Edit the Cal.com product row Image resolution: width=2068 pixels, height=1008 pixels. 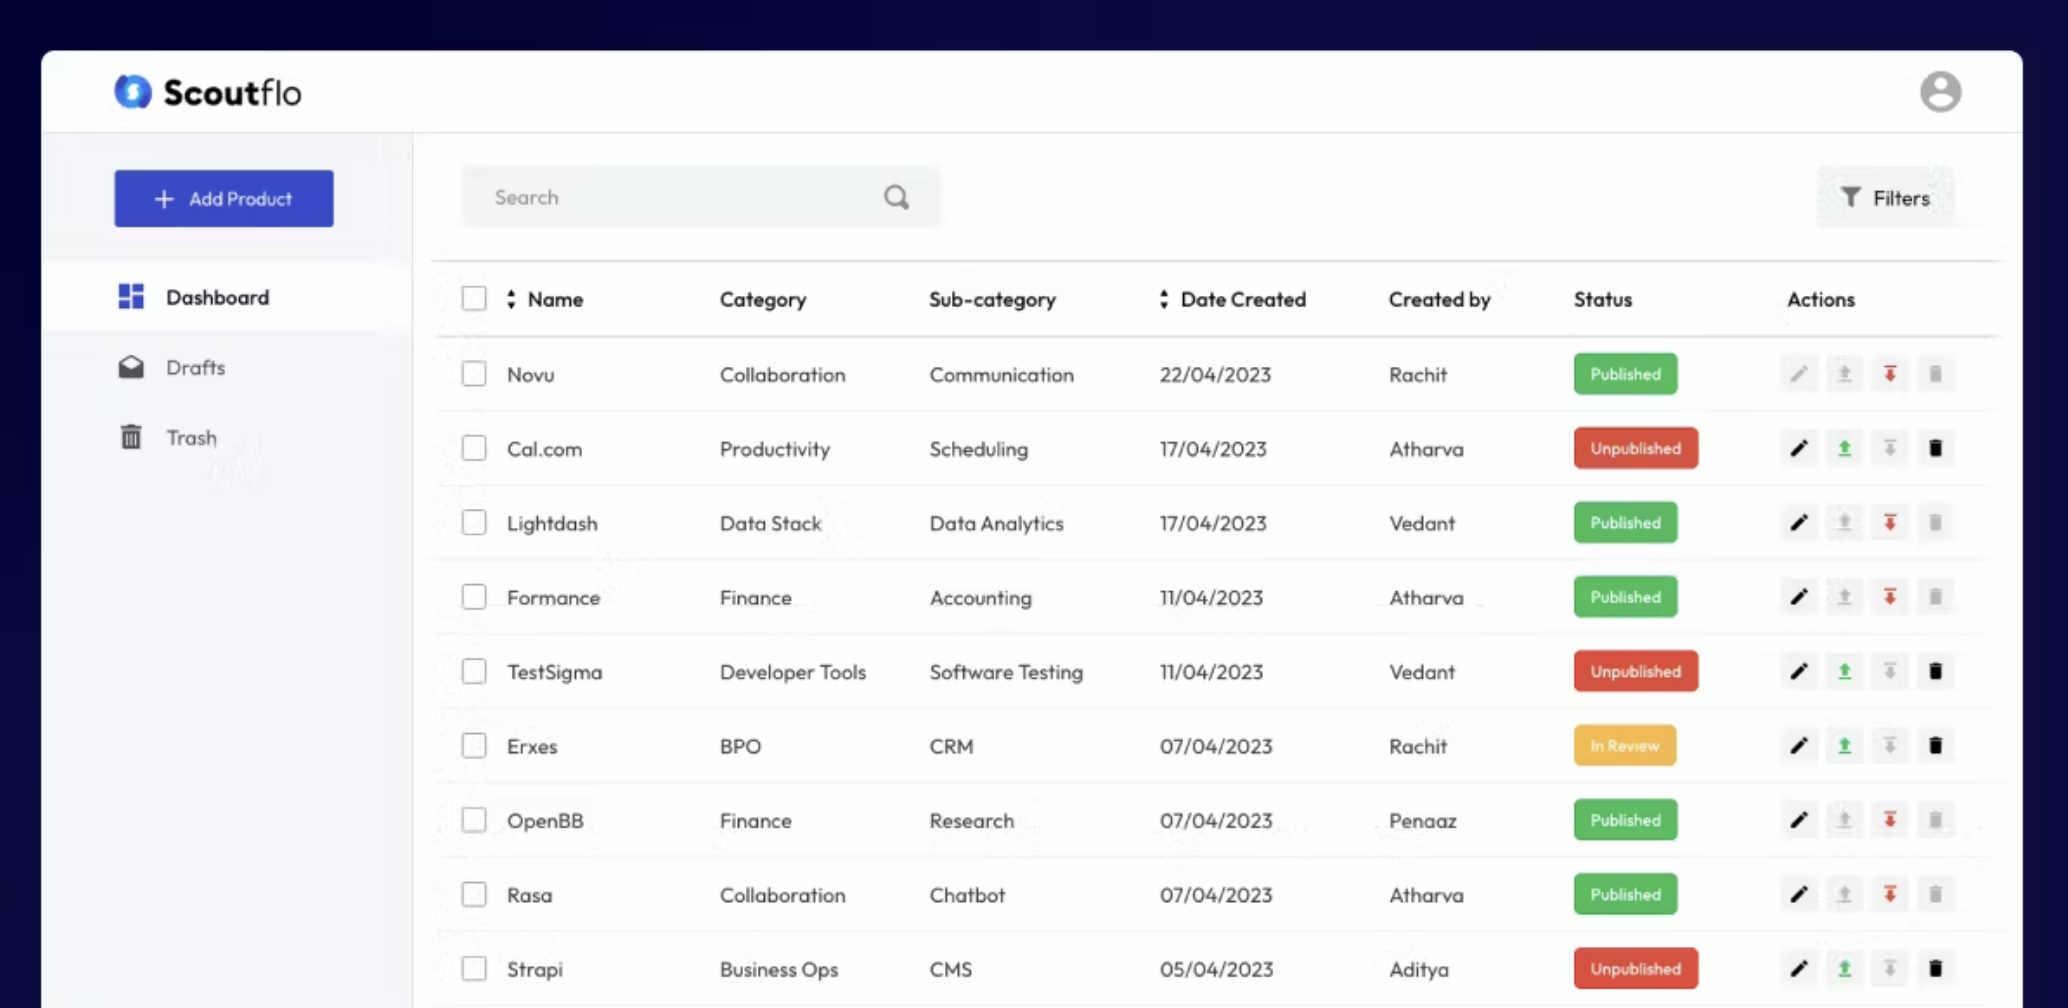1799,448
